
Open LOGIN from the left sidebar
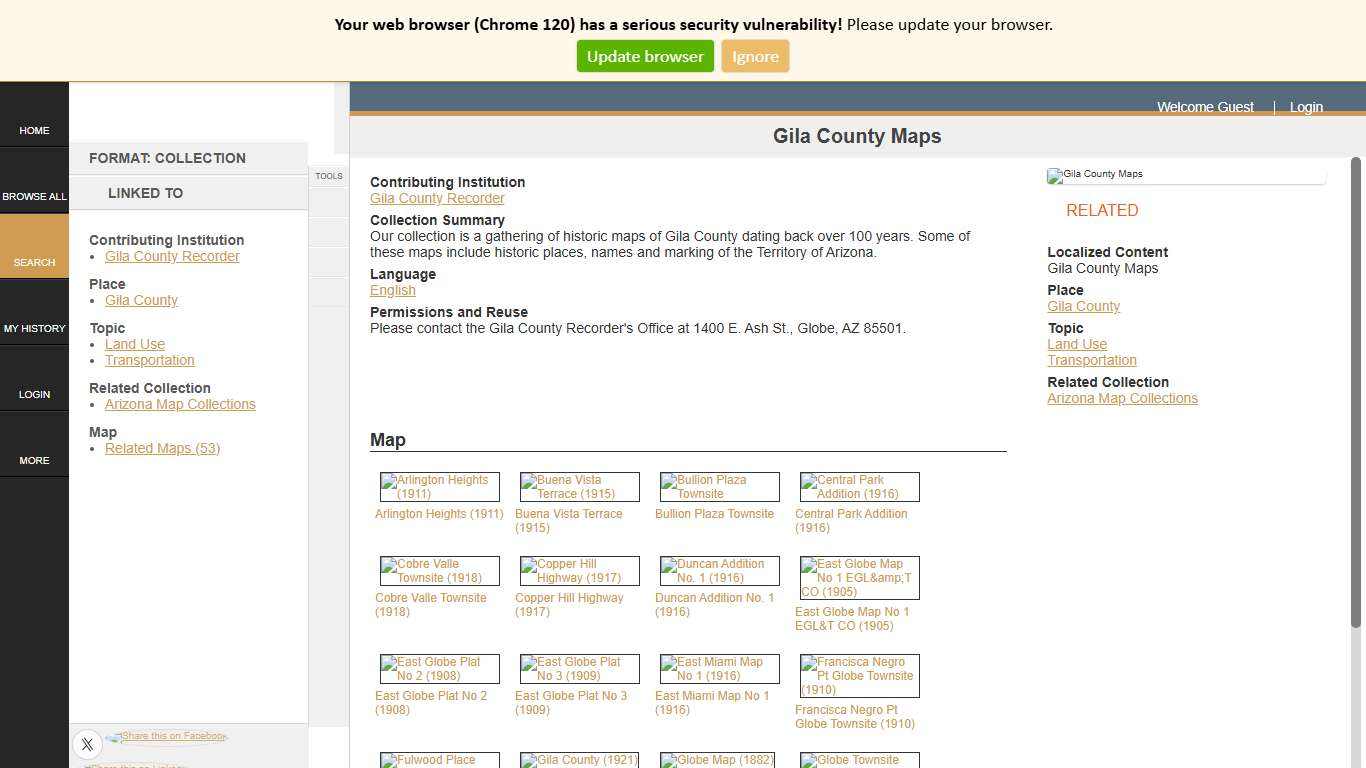(34, 394)
